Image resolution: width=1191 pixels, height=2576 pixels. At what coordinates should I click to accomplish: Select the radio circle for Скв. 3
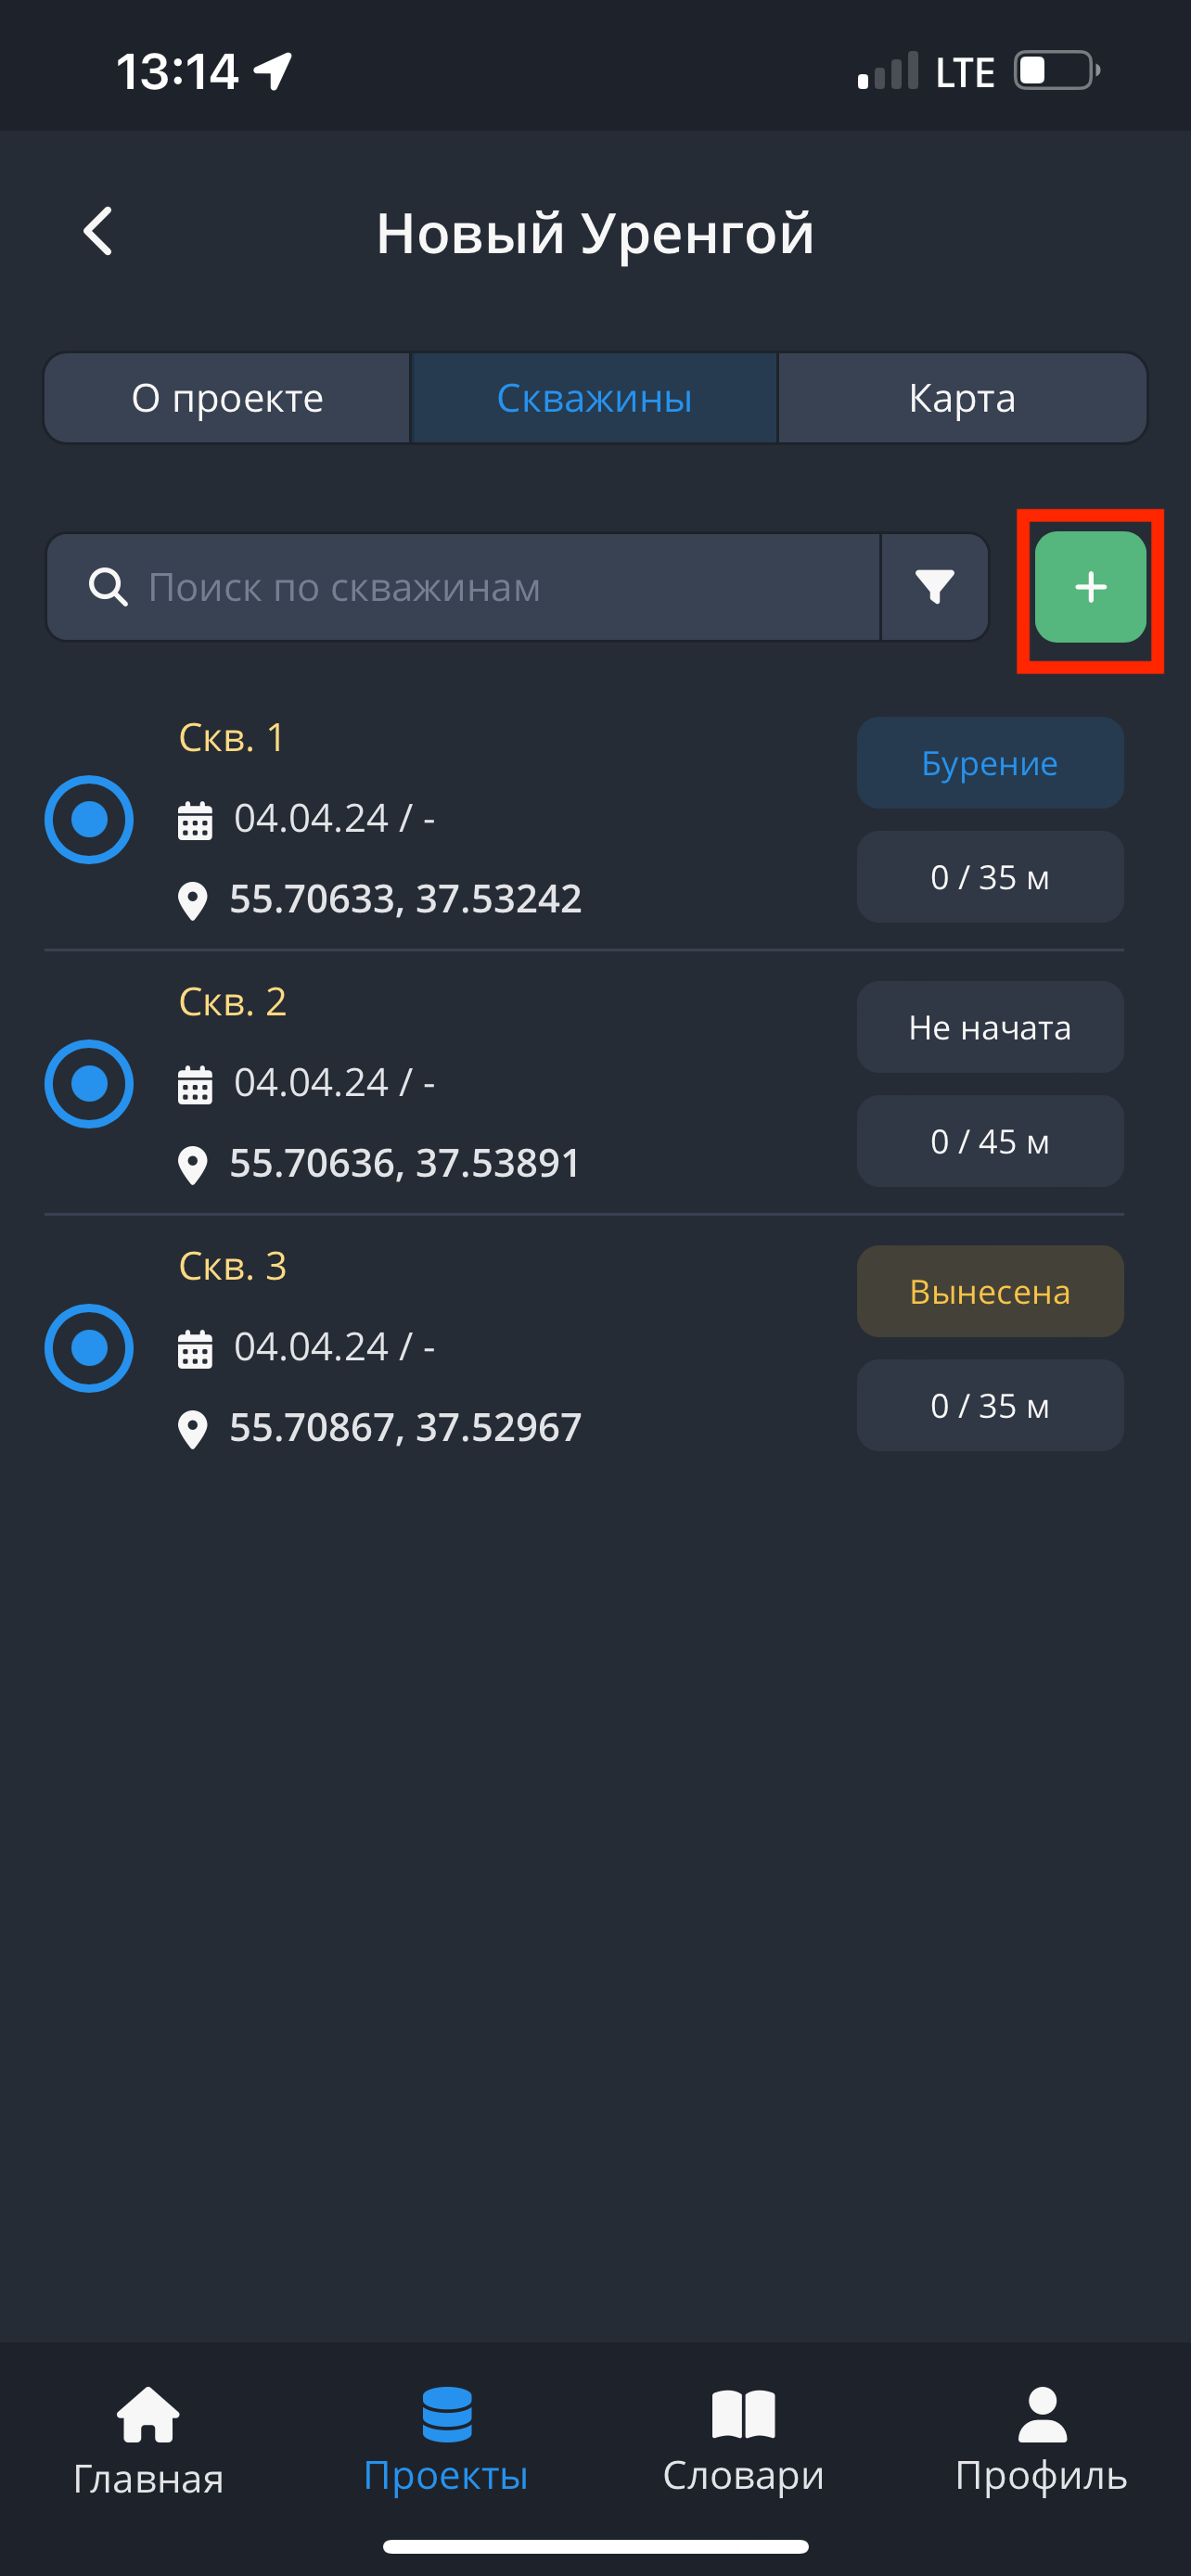pyautogui.click(x=89, y=1347)
